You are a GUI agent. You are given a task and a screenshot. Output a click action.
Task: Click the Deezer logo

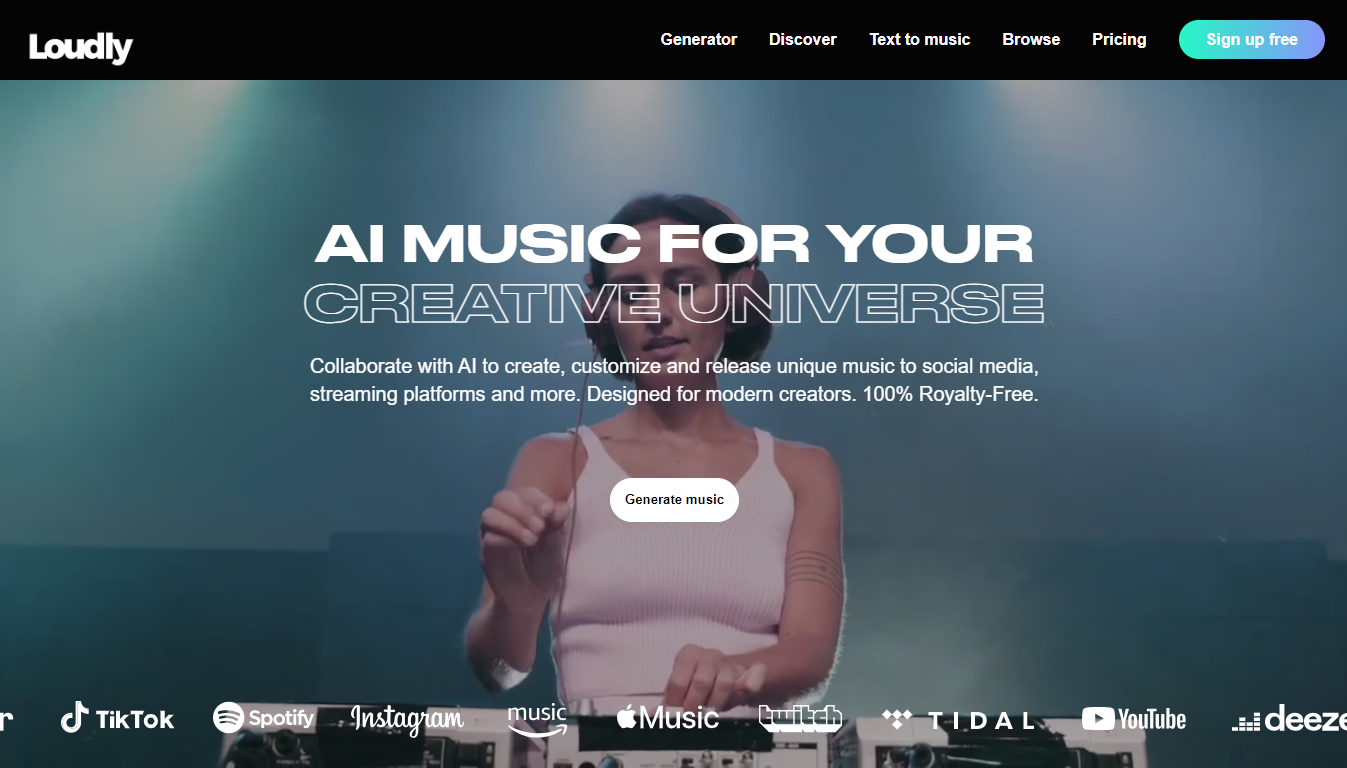(1290, 719)
